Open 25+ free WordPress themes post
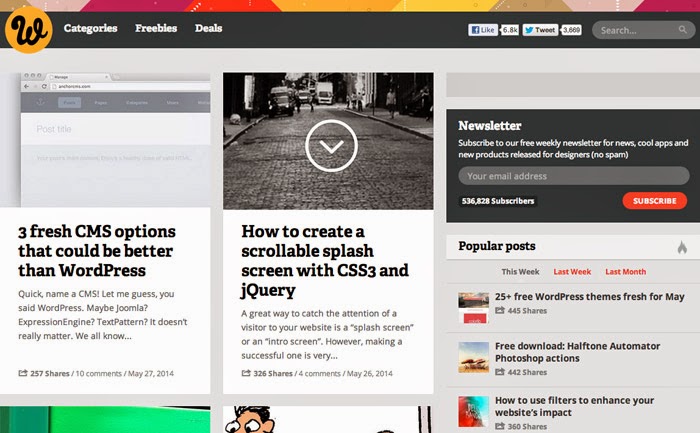 click(x=589, y=297)
